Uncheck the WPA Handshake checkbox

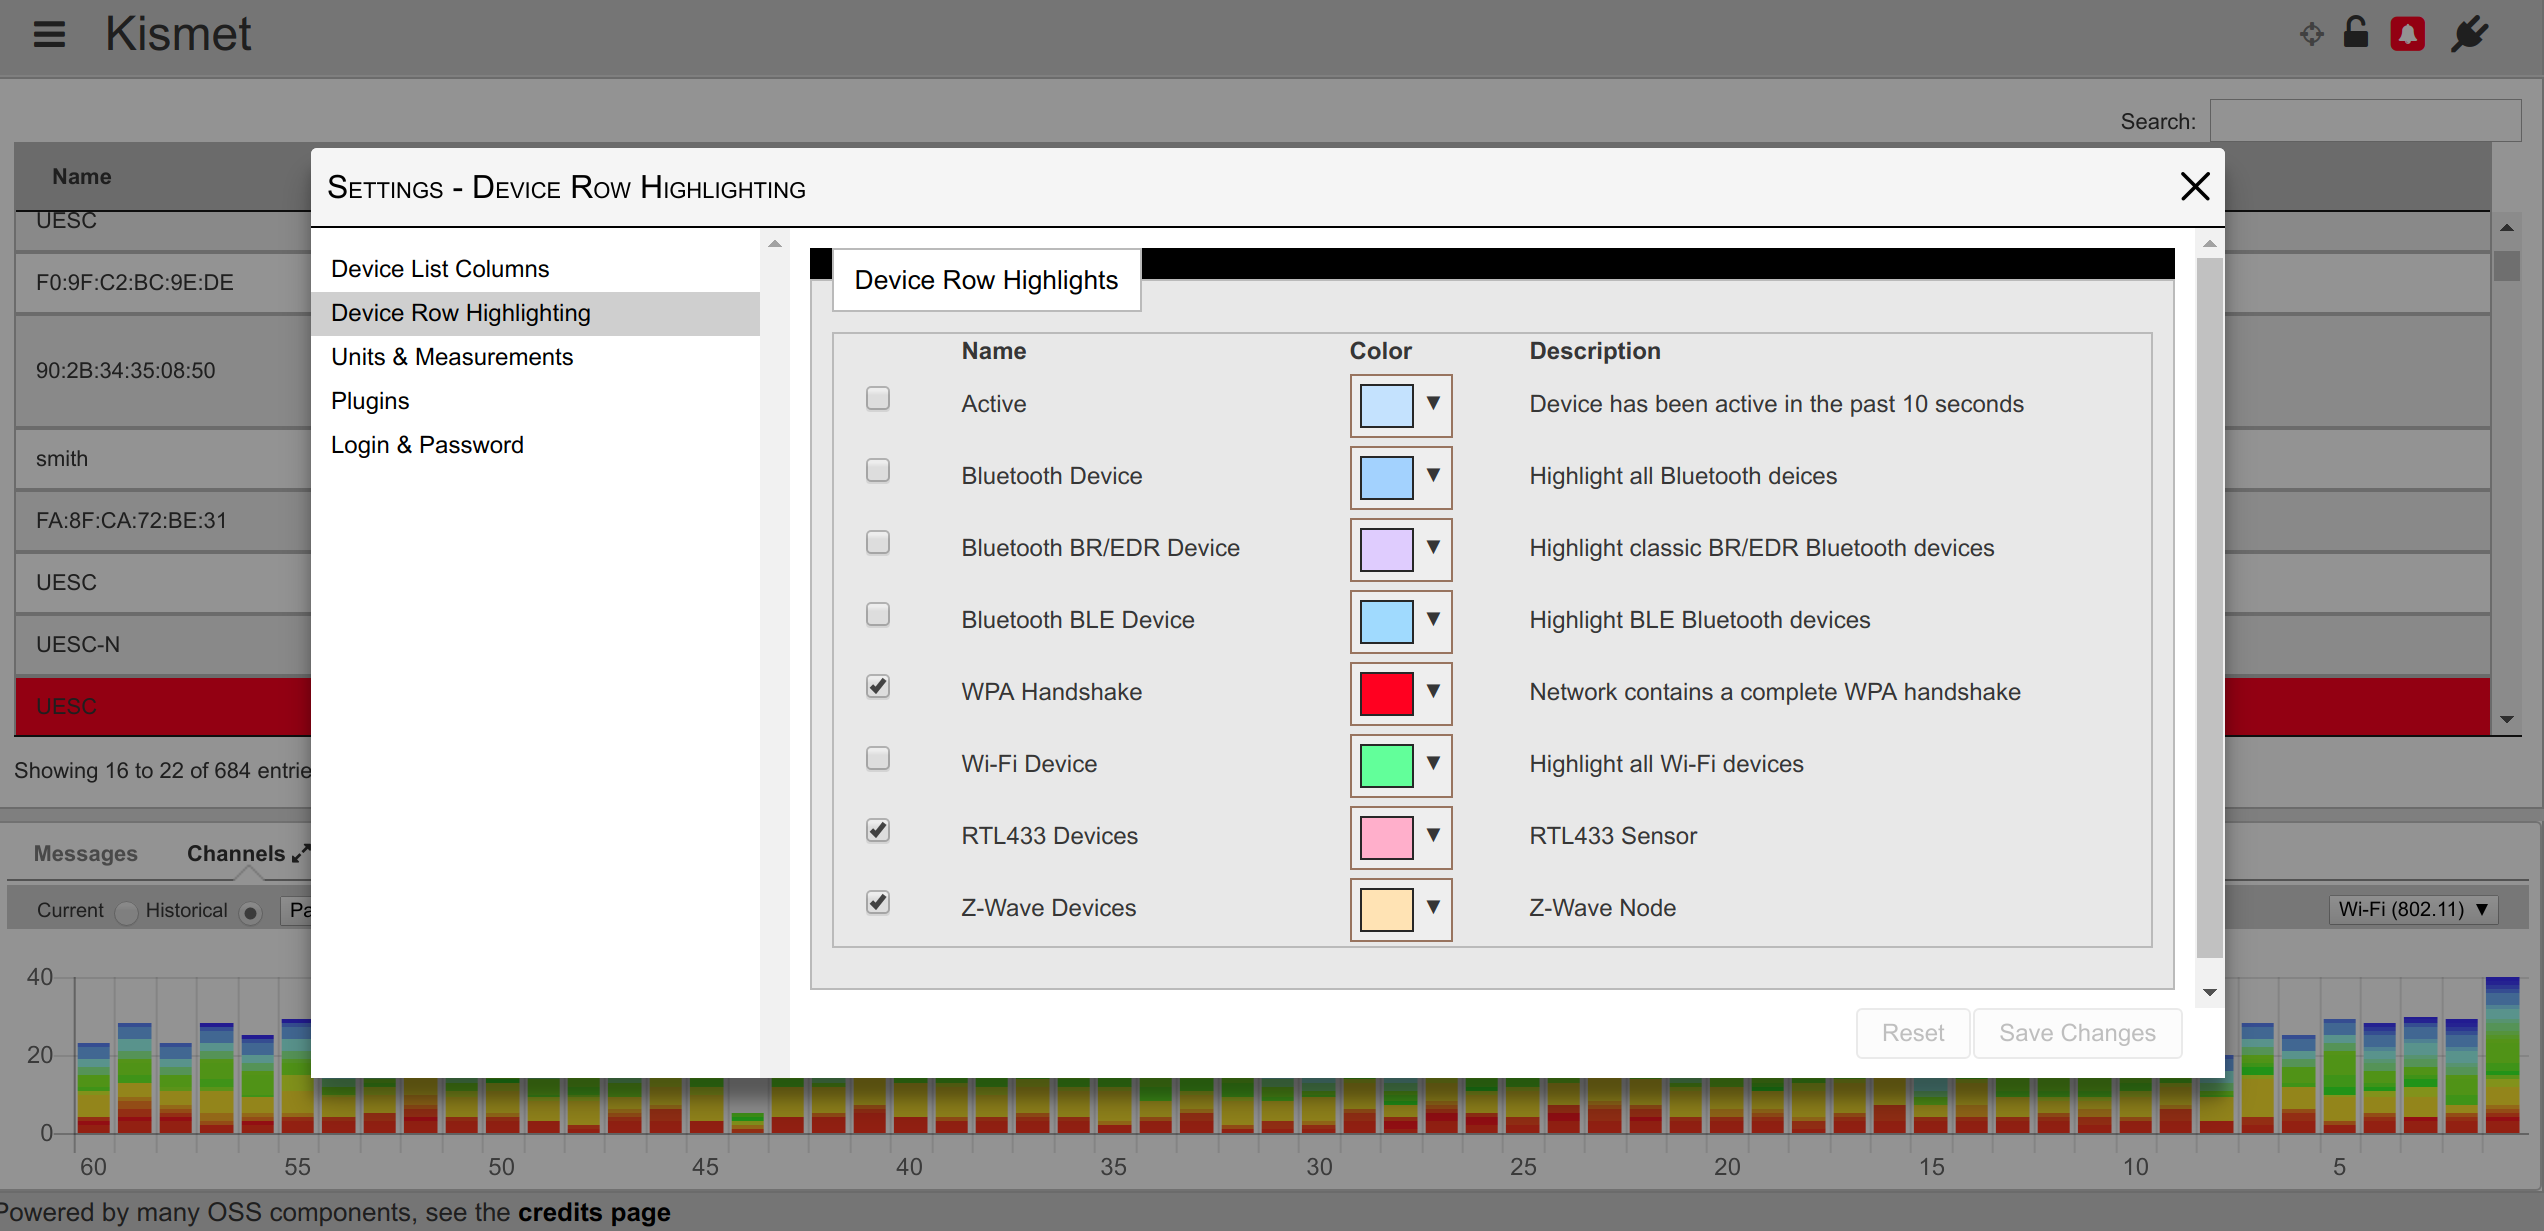pyautogui.click(x=877, y=687)
